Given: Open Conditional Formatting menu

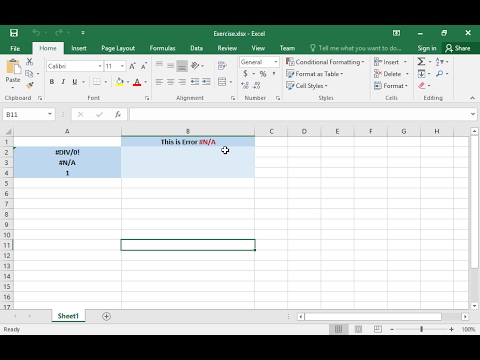Looking at the screenshot, I should coord(325,62).
